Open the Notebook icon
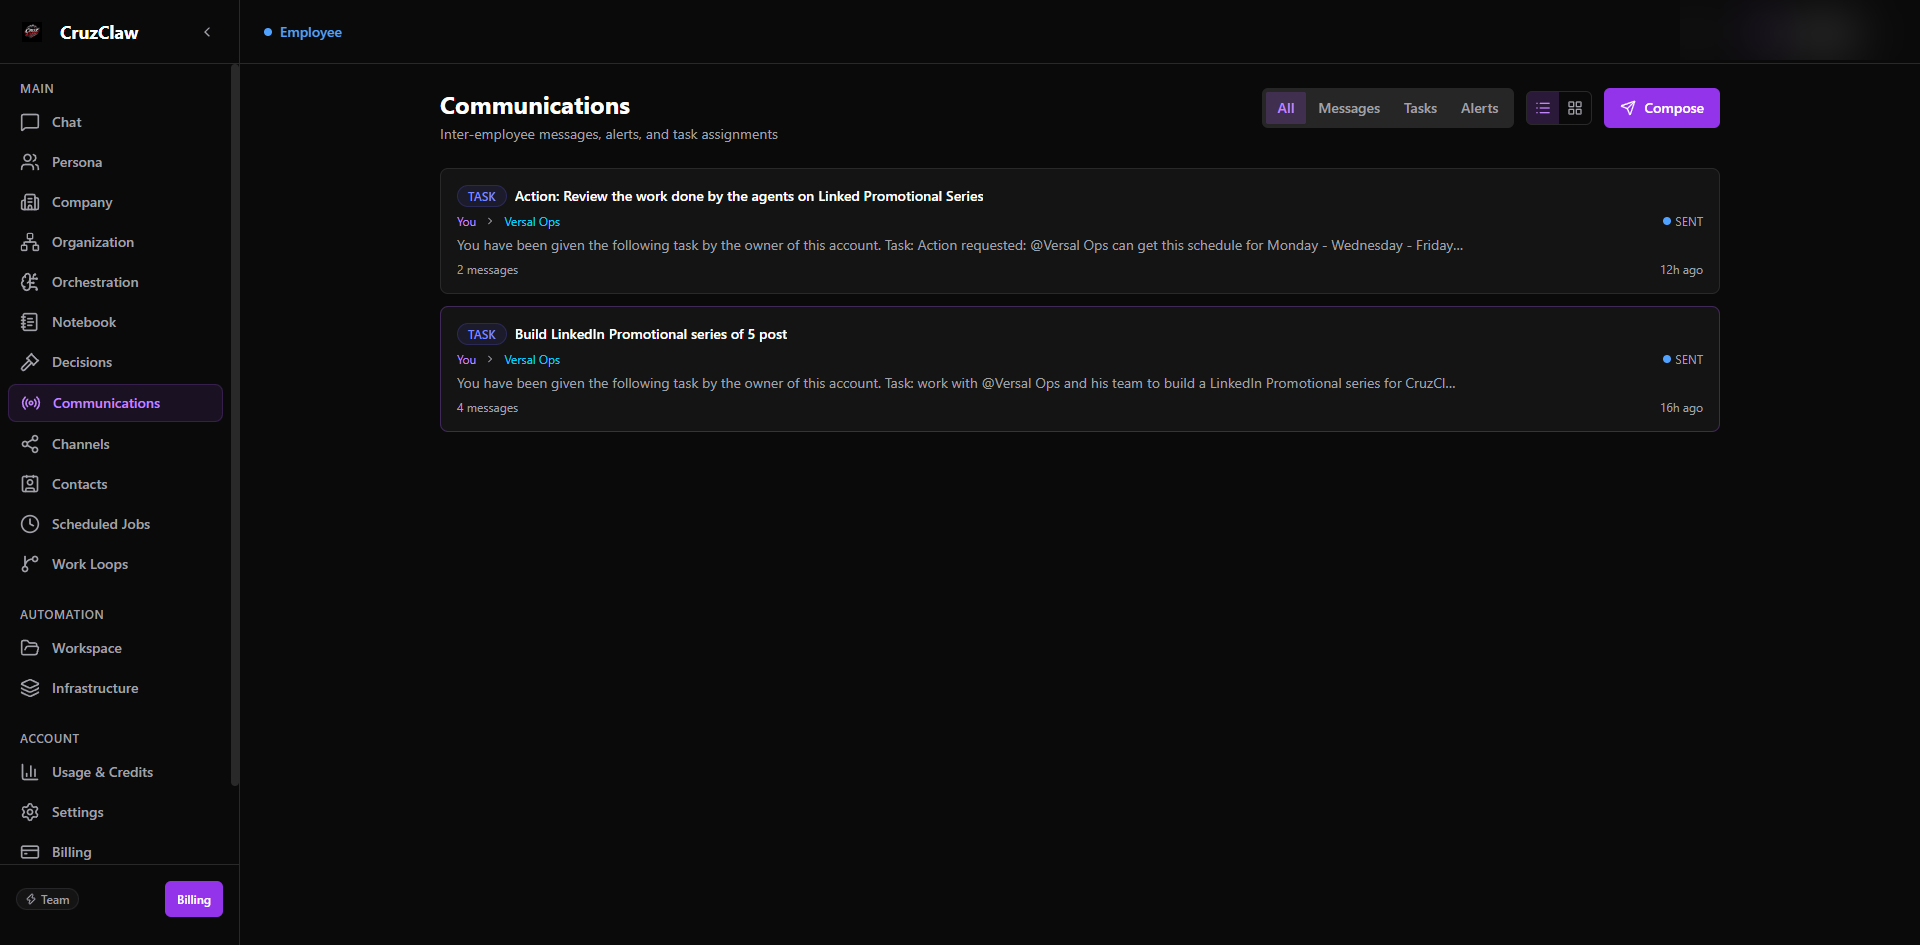 pyautogui.click(x=30, y=322)
